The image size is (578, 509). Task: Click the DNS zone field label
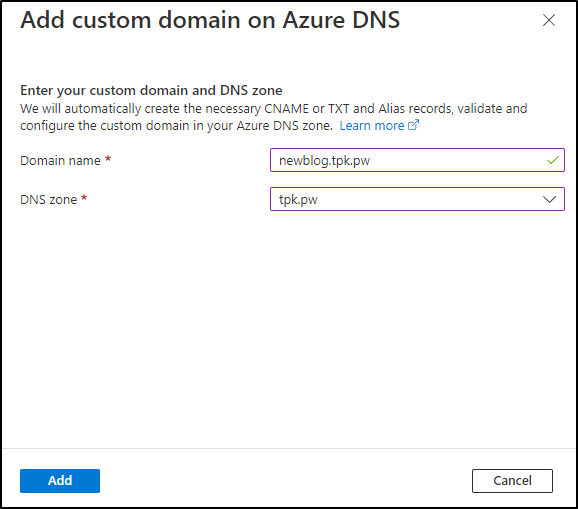tap(48, 199)
